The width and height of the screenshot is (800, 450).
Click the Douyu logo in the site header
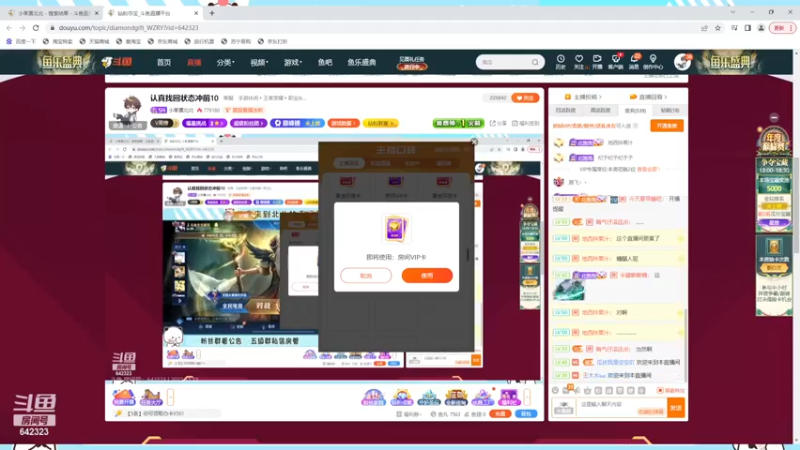click(117, 62)
